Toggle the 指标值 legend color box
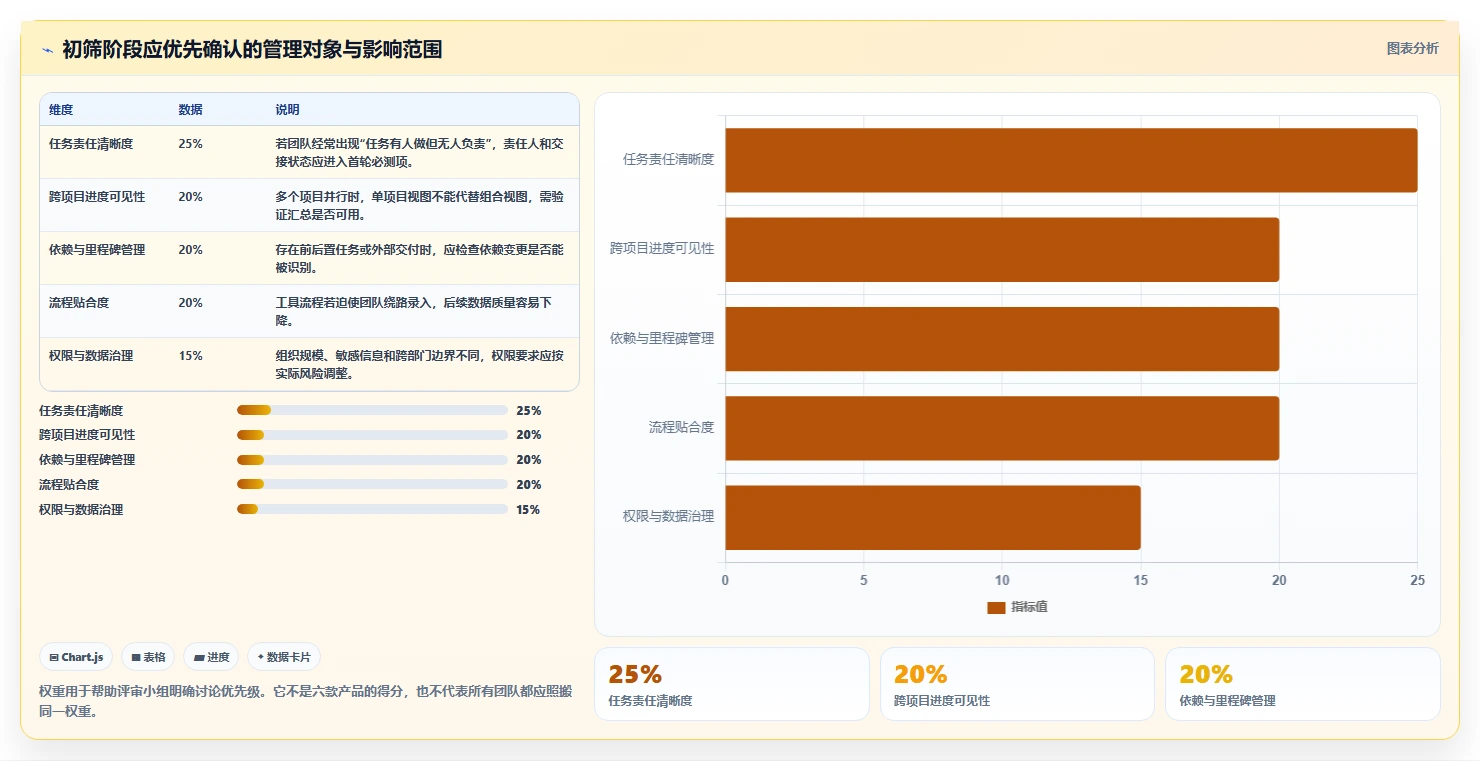 pos(995,607)
